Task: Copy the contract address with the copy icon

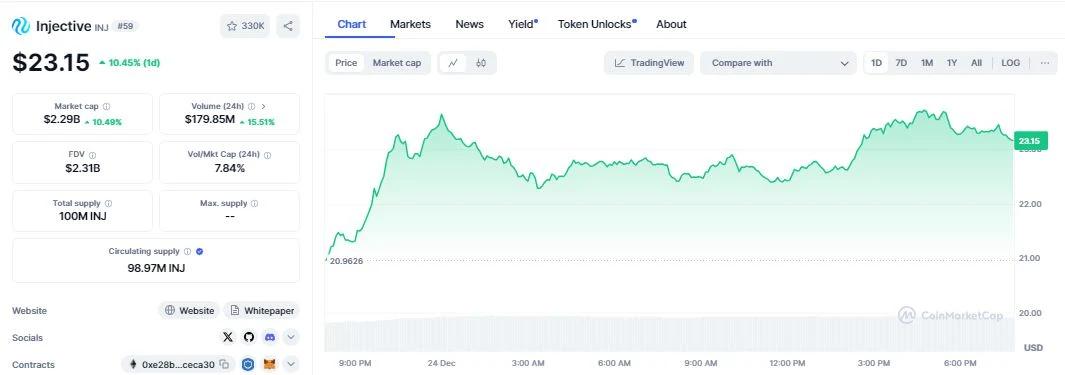Action: pyautogui.click(x=225, y=365)
